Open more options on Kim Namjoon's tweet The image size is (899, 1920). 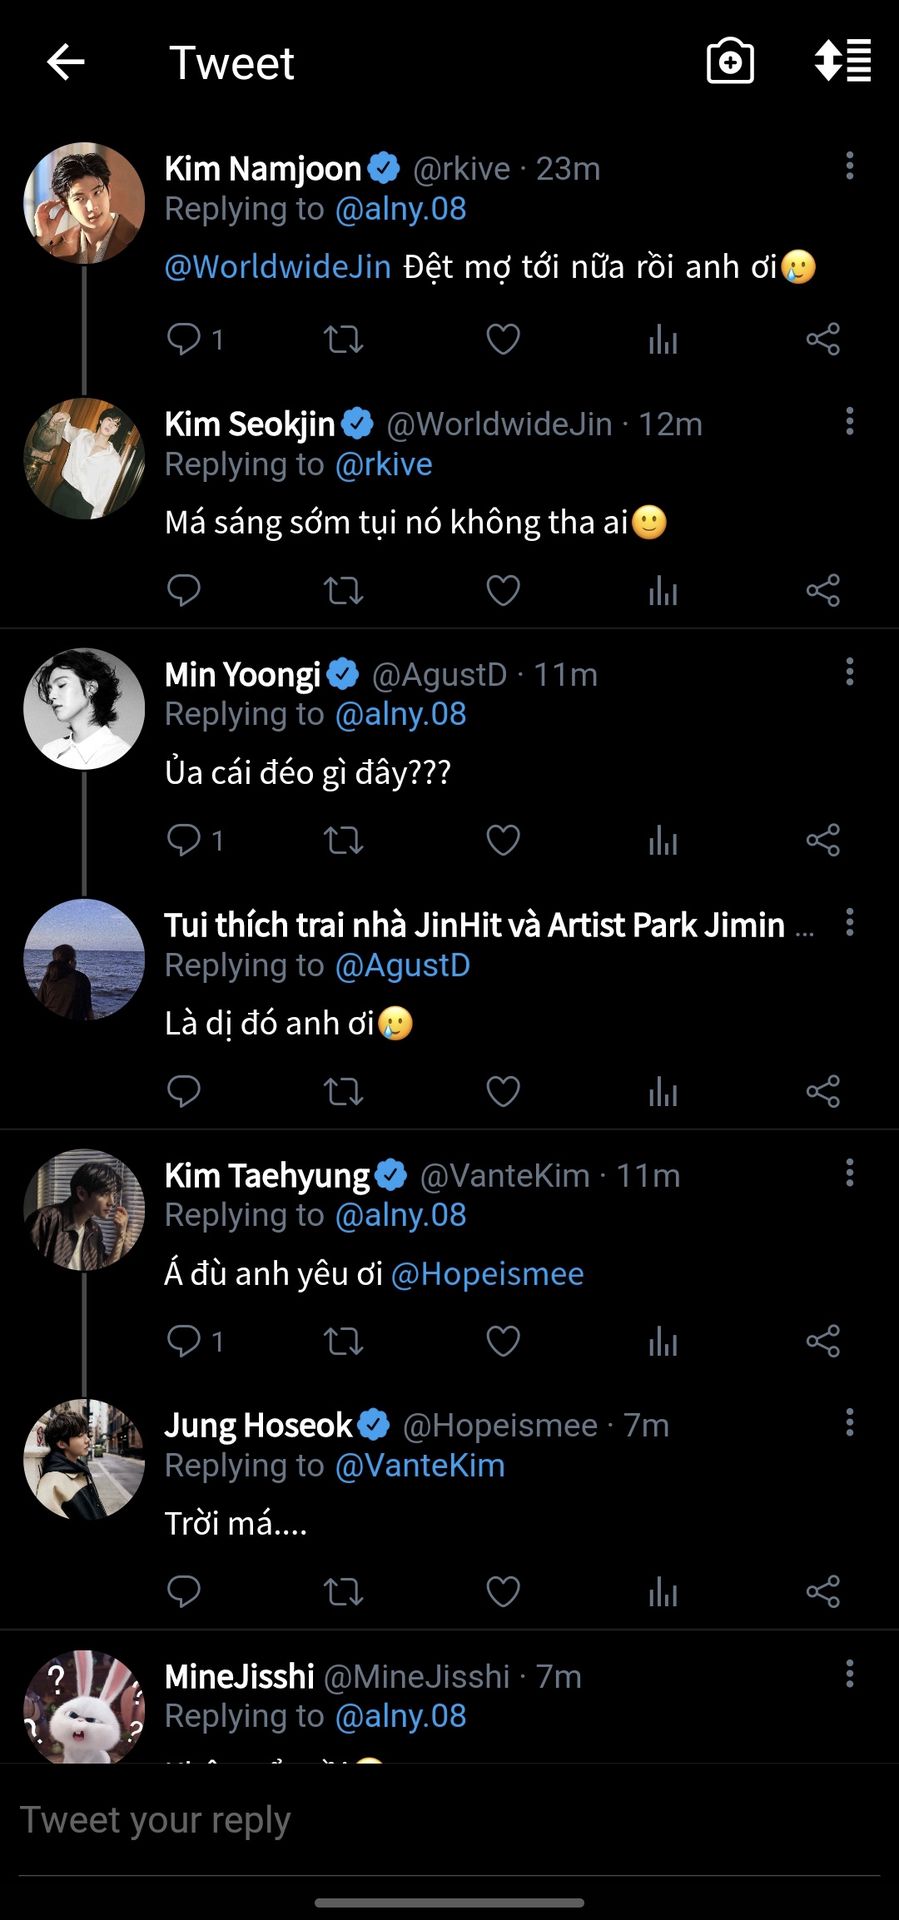[x=850, y=166]
